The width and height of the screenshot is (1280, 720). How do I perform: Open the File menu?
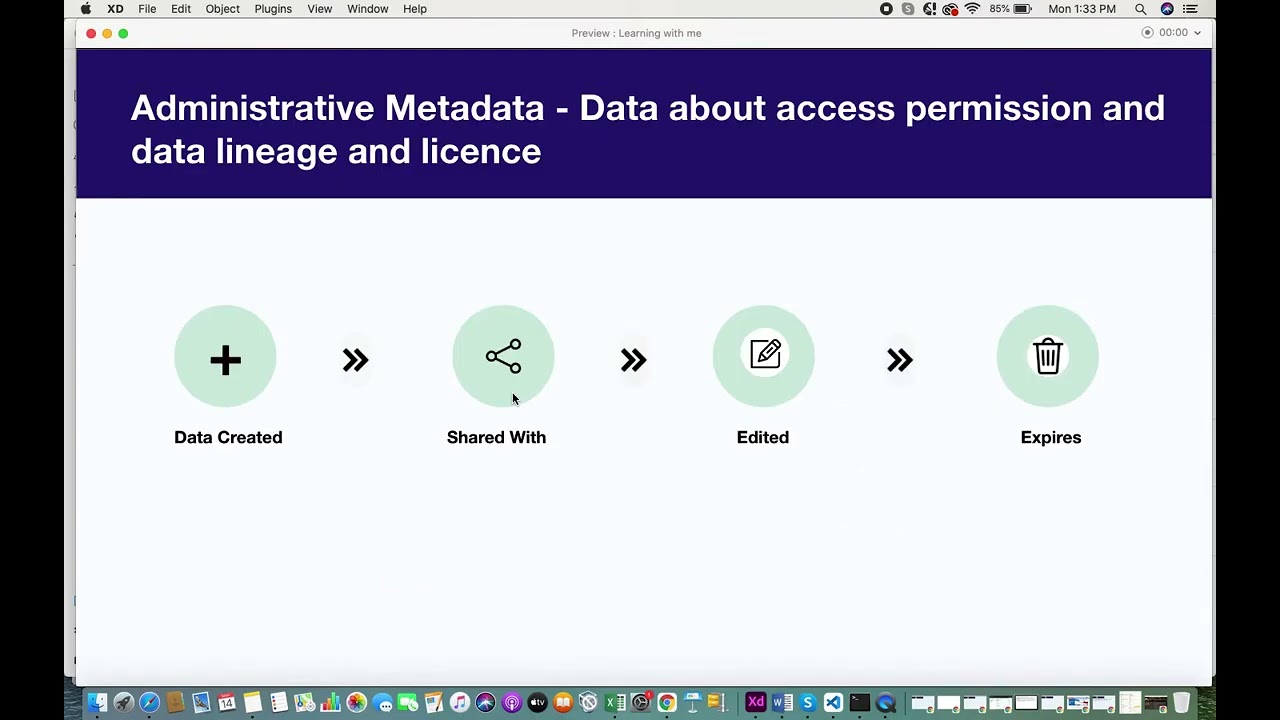(x=147, y=9)
